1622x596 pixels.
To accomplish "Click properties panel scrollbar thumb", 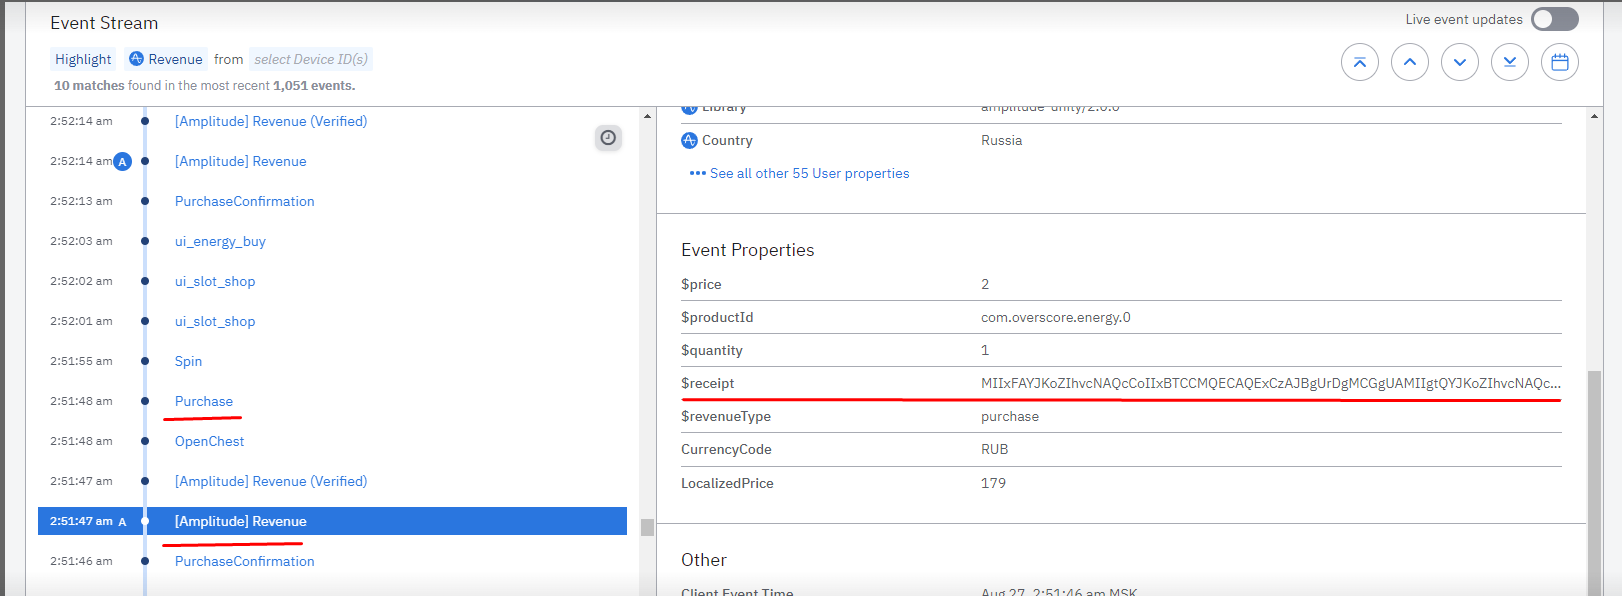I will (1594, 483).
